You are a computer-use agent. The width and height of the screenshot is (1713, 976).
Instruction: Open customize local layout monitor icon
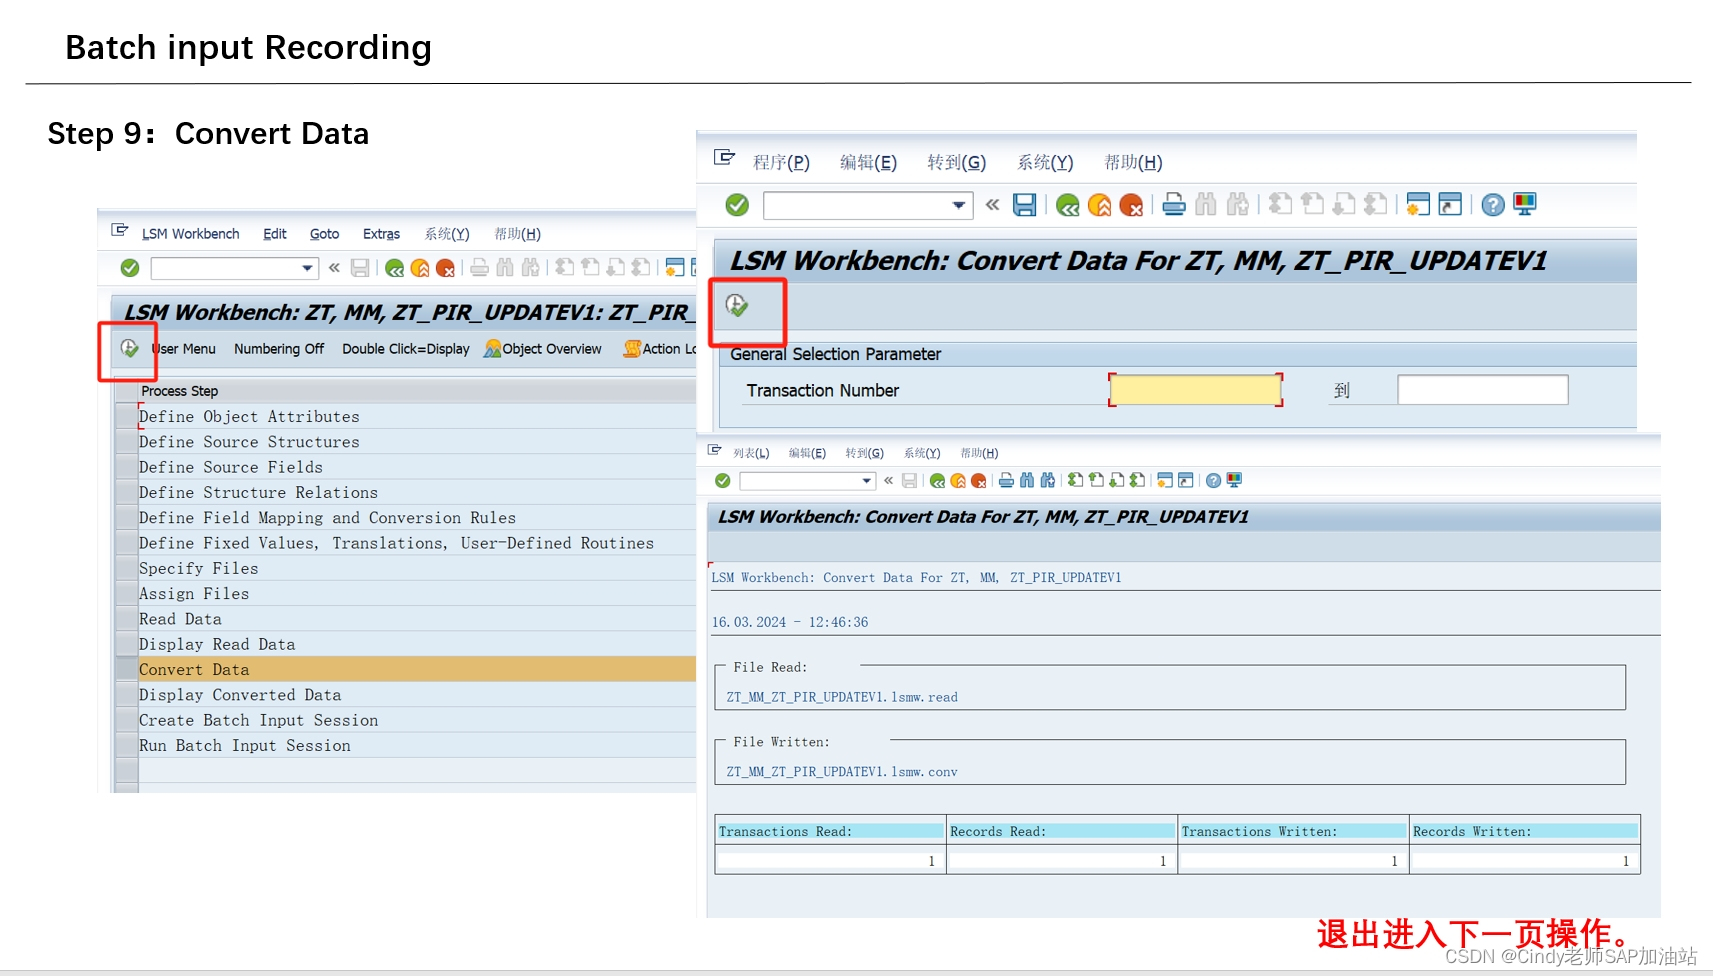(x=1524, y=204)
